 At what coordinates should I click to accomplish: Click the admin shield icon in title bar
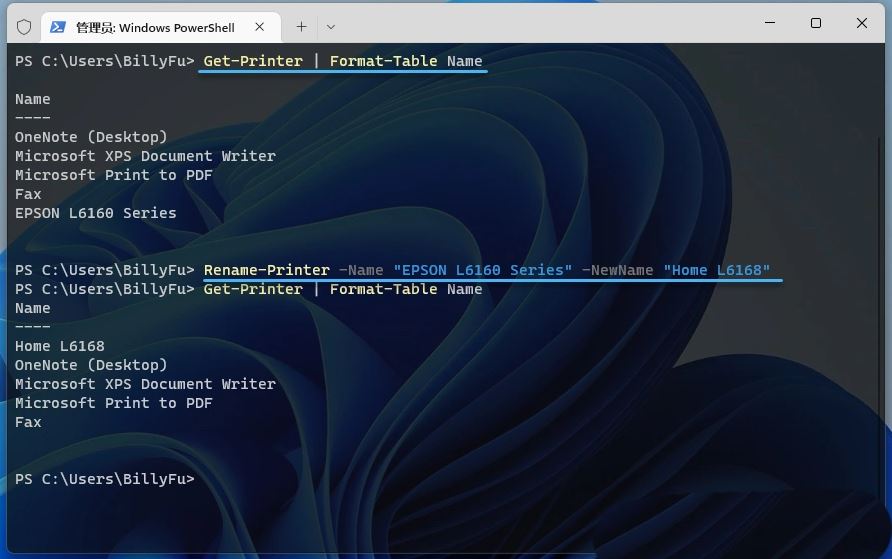(24, 27)
